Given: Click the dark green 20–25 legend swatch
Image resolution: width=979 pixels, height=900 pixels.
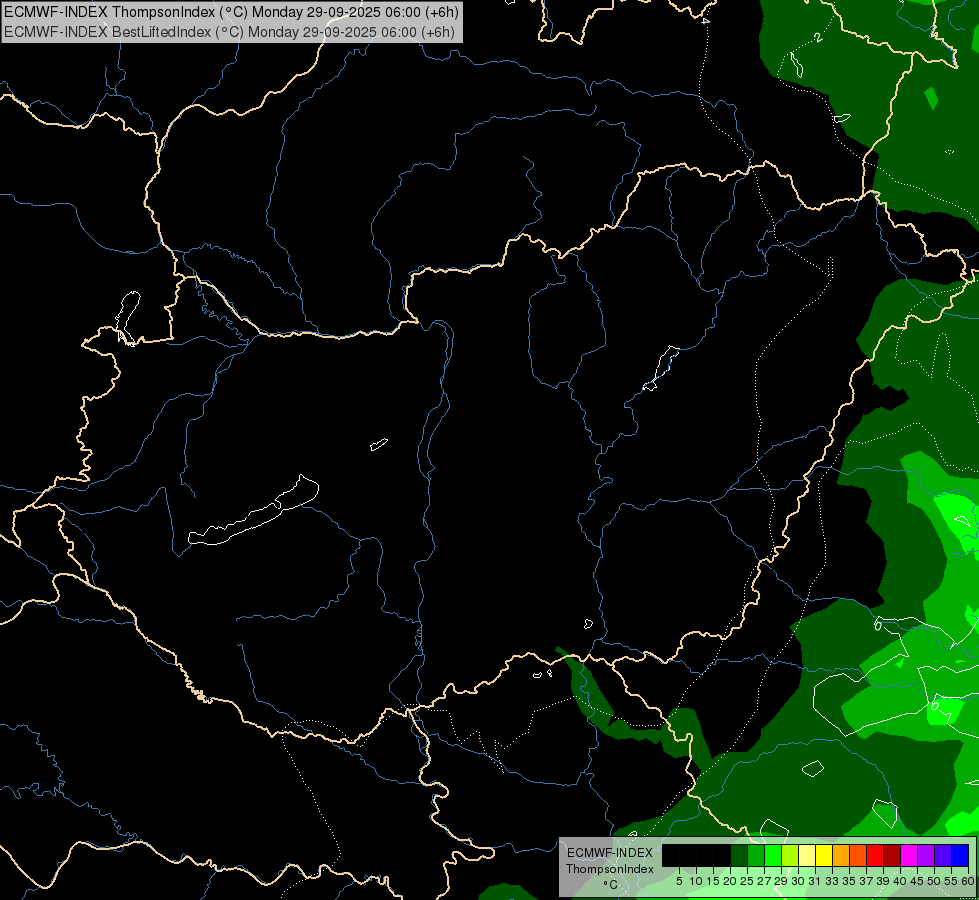Looking at the screenshot, I should (x=739, y=855).
